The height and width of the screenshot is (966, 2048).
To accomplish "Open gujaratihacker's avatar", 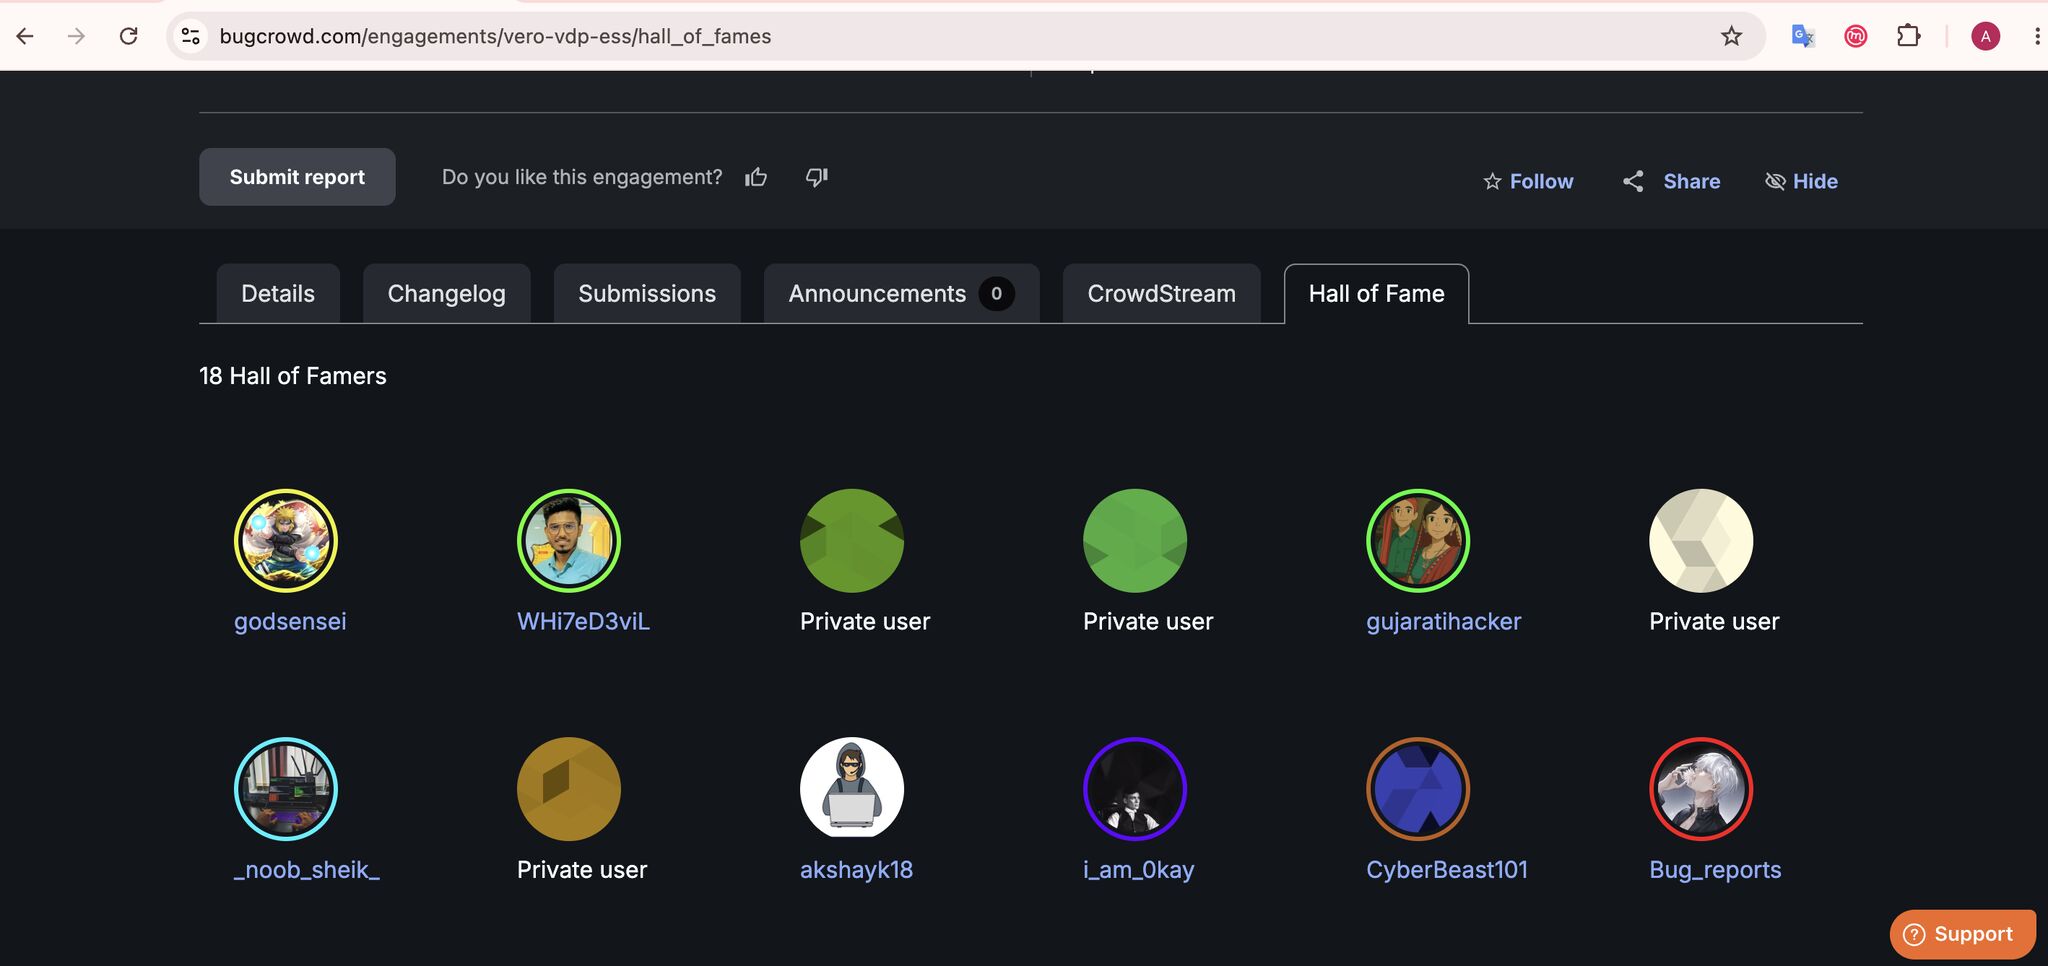I will tap(1418, 541).
